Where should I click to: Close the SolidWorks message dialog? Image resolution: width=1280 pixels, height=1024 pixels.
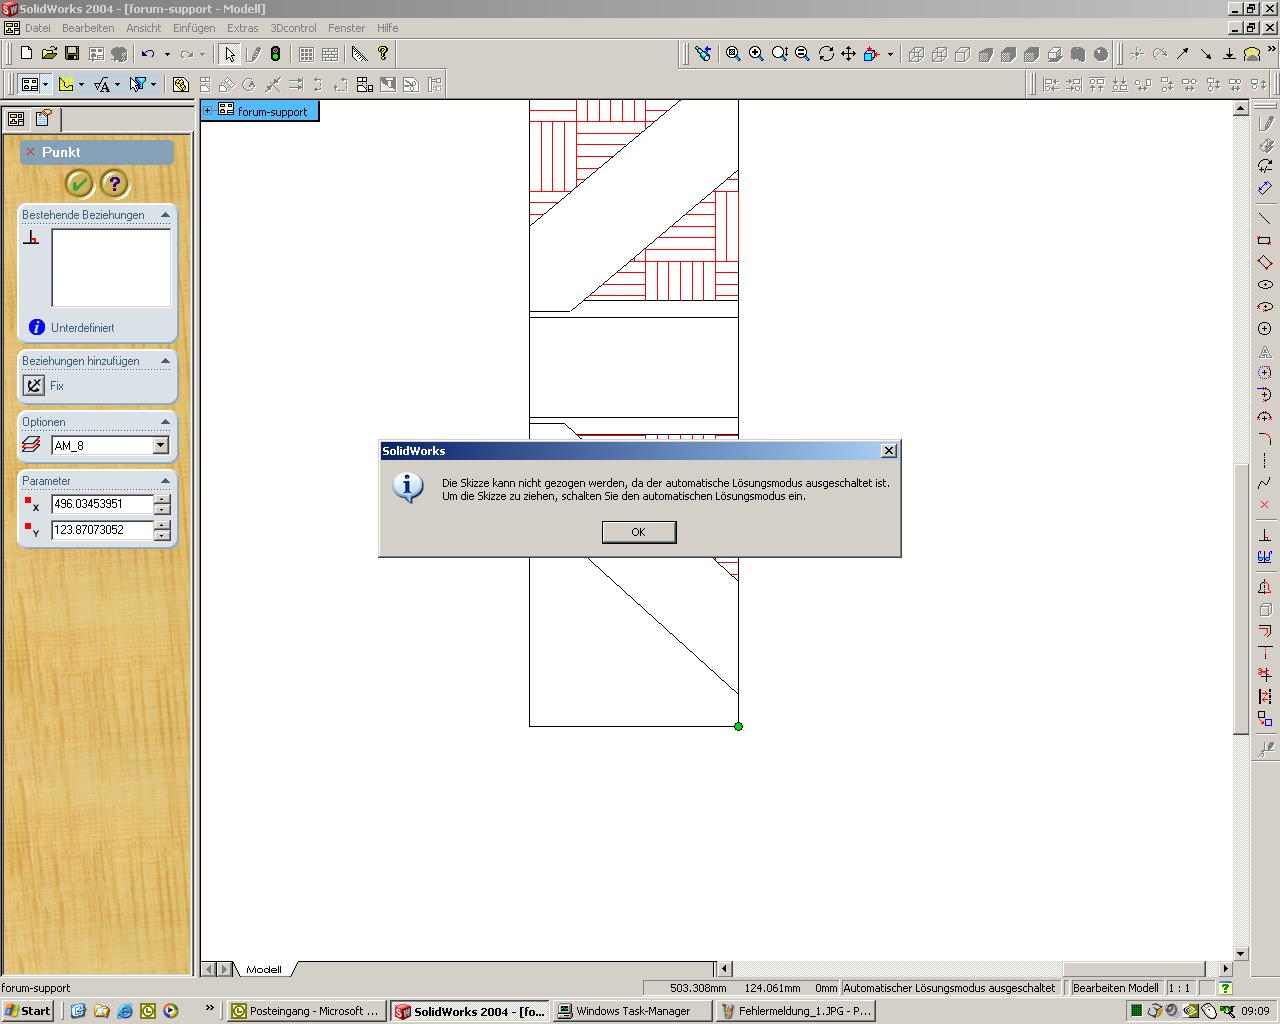[889, 451]
